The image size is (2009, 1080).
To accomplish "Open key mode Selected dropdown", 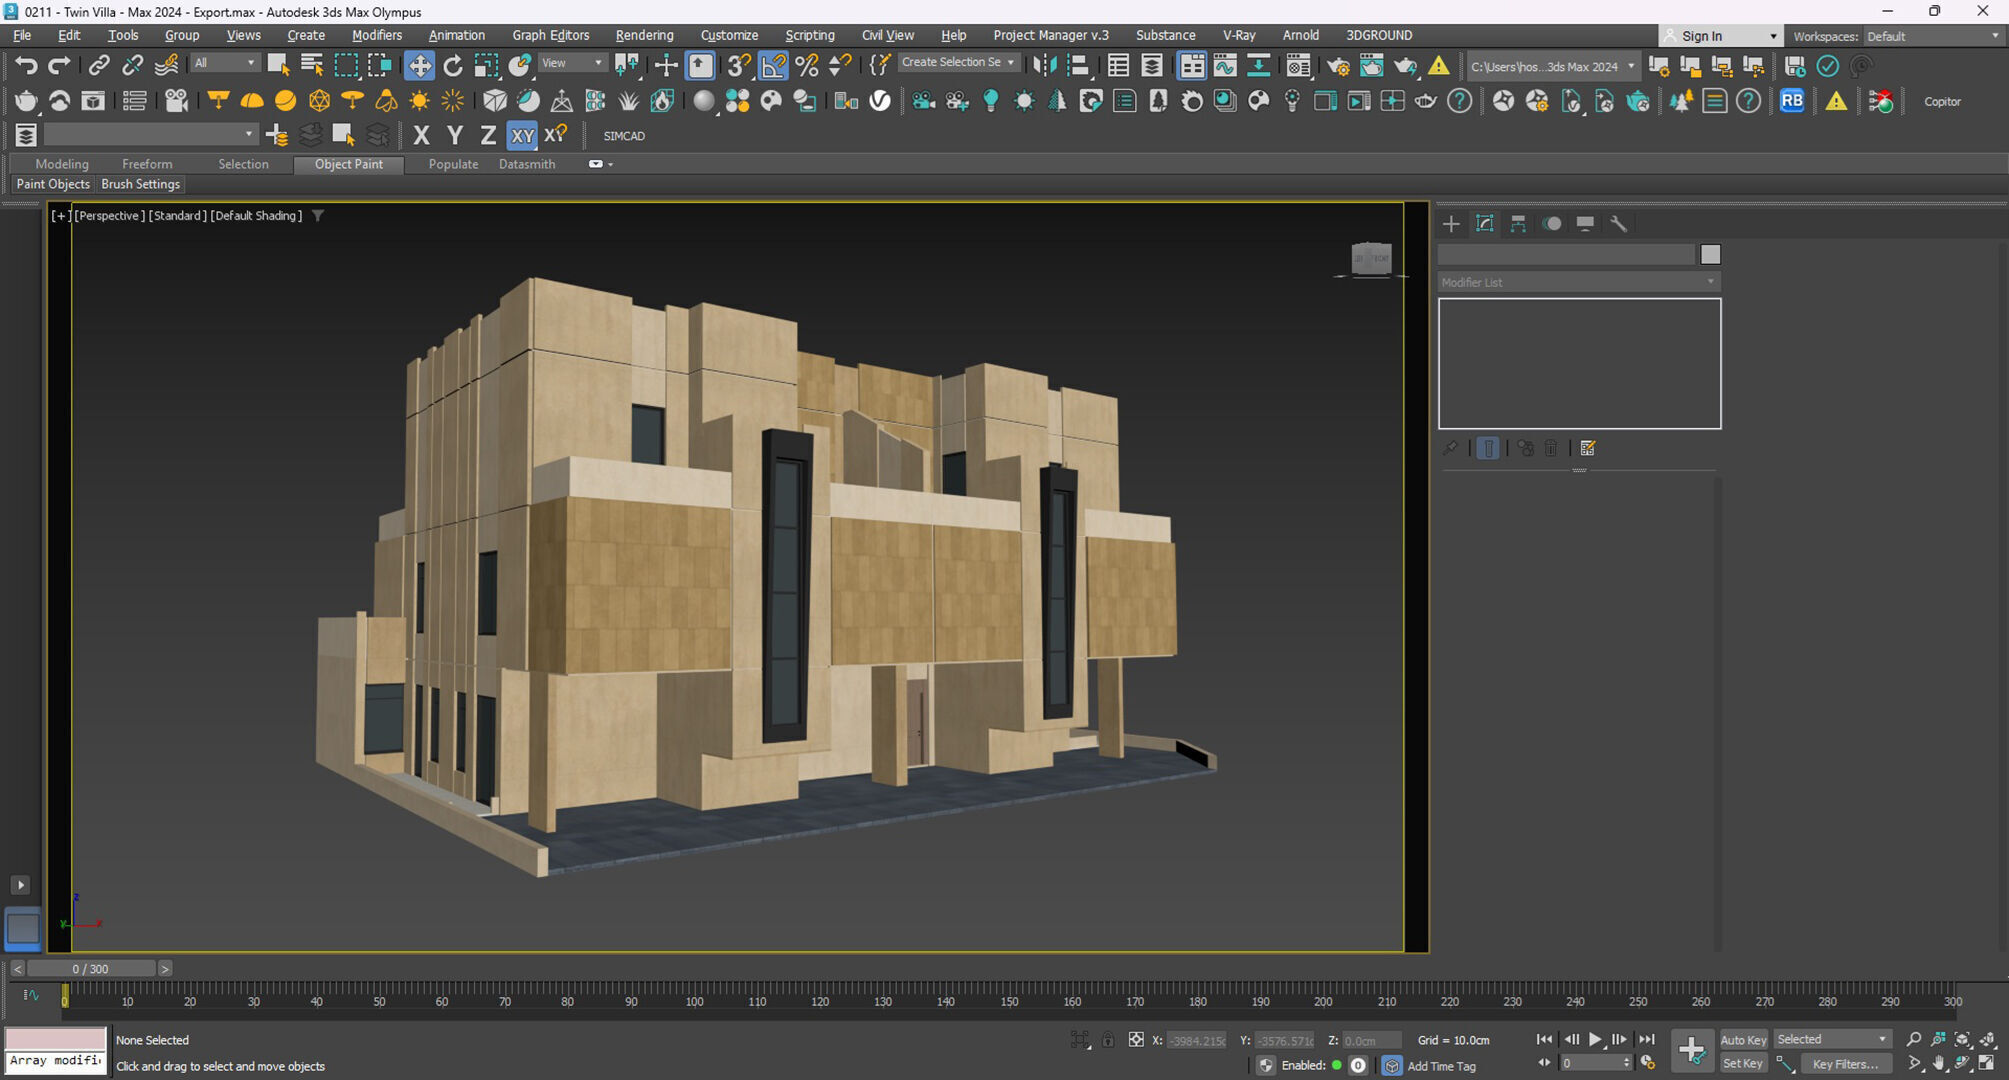I will [x=1831, y=1040].
